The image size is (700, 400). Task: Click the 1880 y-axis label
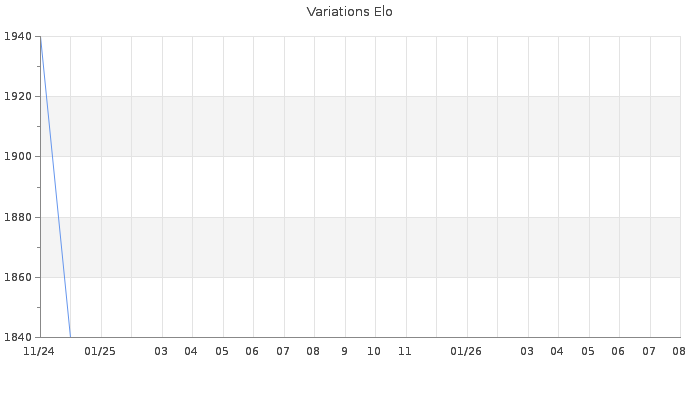point(18,217)
